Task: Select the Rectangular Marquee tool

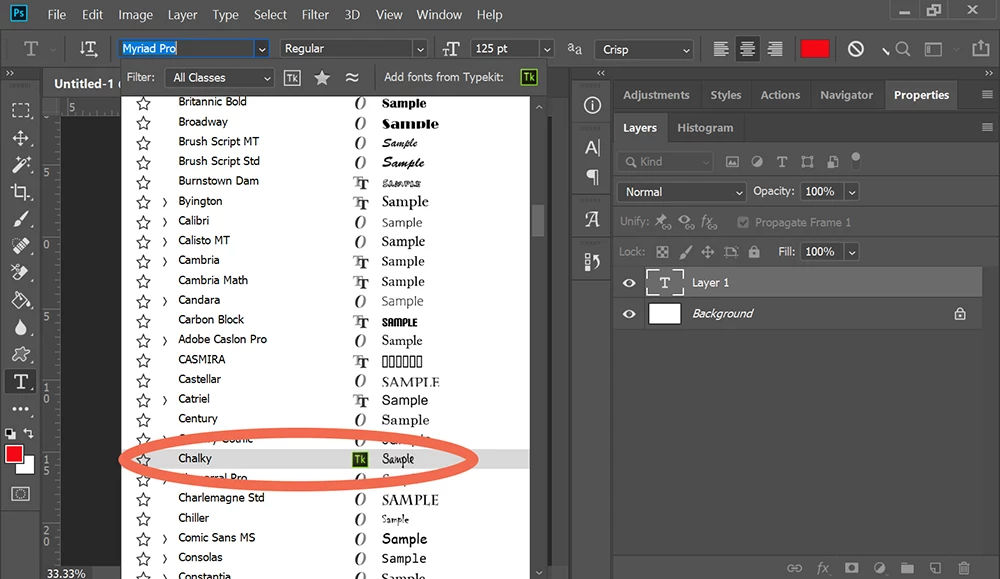Action: [x=20, y=110]
